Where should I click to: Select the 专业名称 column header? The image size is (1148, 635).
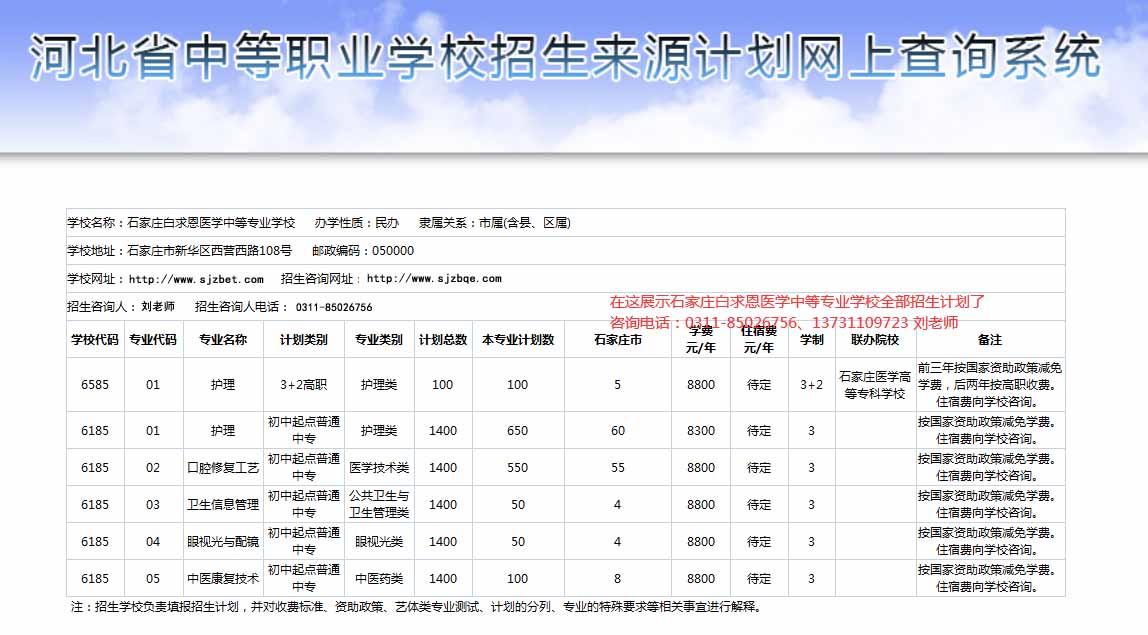pos(223,340)
